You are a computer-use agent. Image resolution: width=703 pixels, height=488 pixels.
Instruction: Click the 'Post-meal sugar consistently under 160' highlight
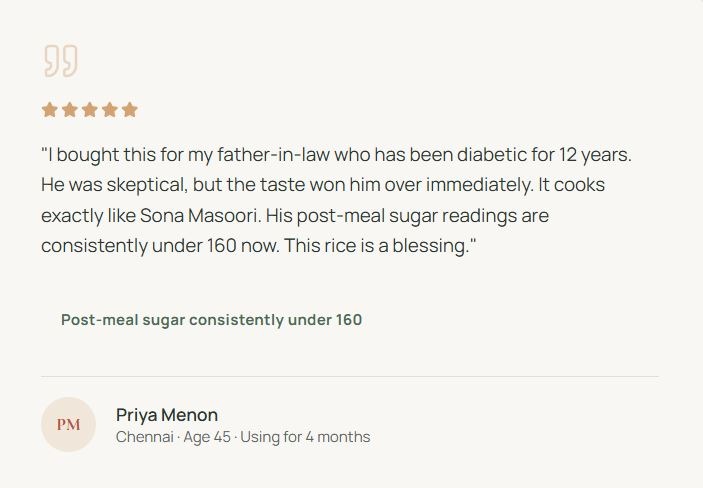pos(211,320)
